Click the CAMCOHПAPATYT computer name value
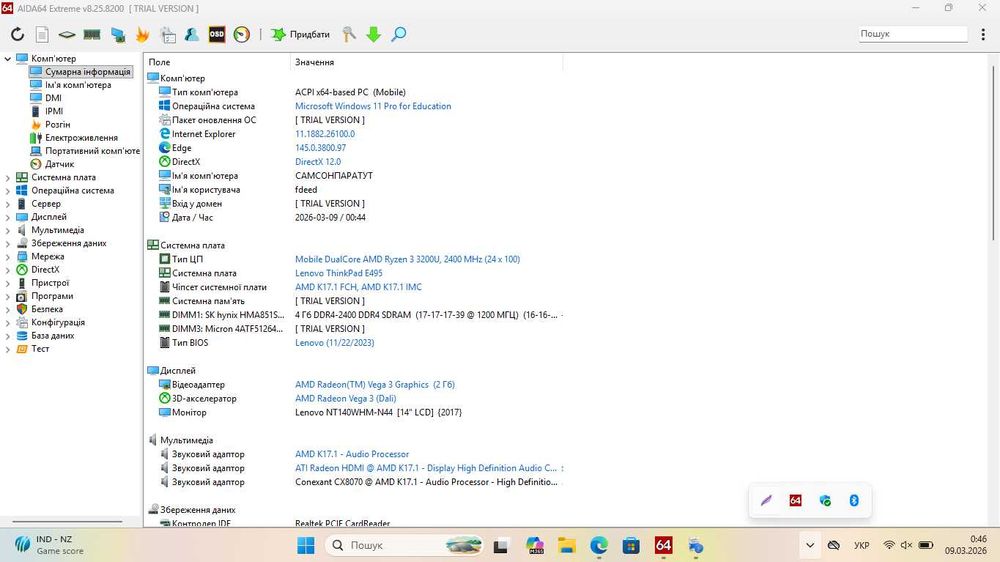 334,175
